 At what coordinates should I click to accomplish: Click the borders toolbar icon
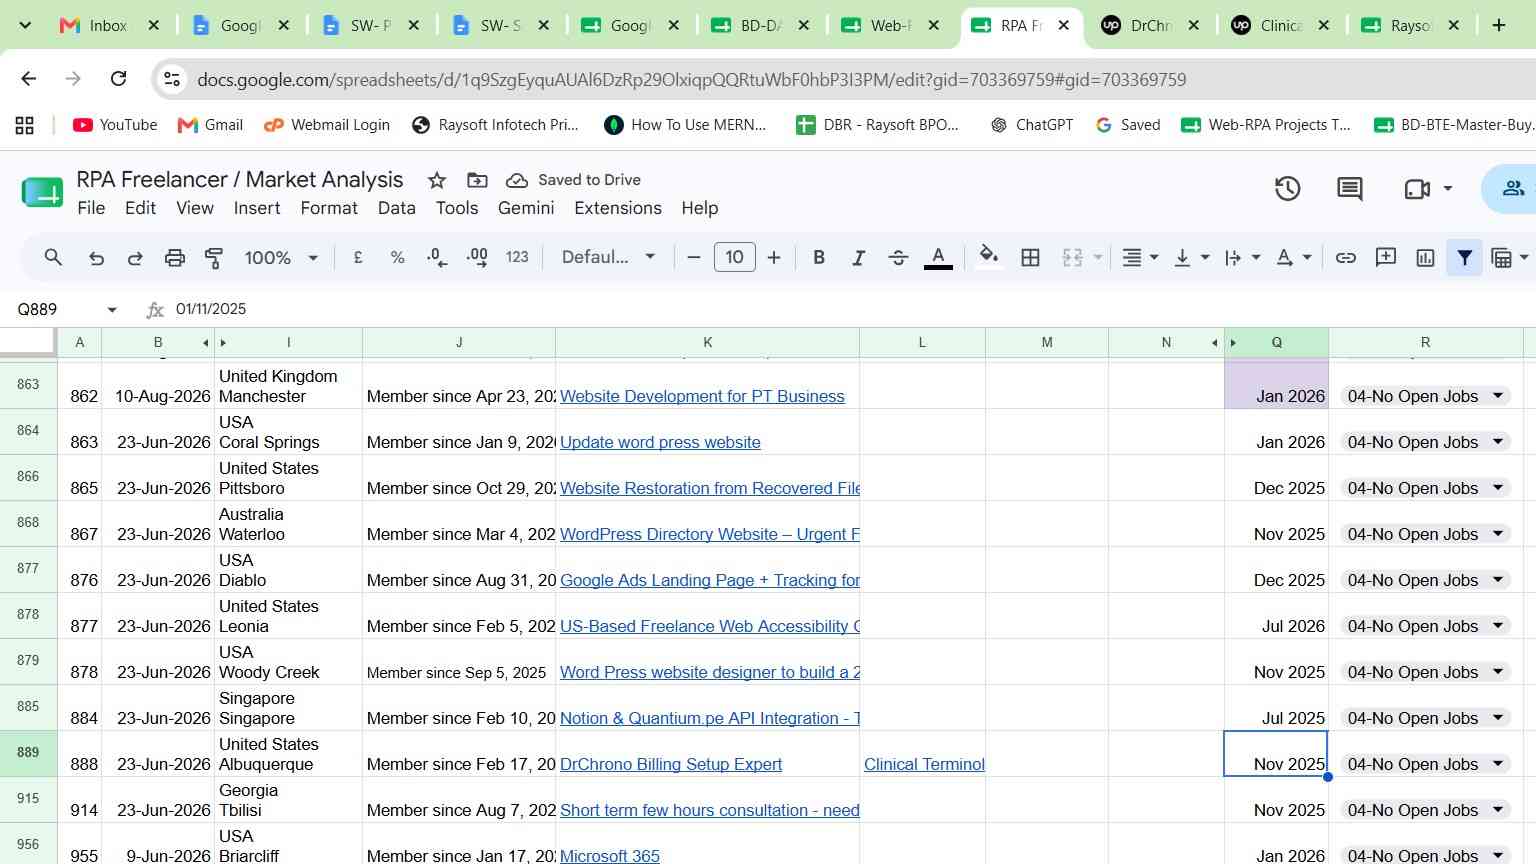[x=1030, y=258]
